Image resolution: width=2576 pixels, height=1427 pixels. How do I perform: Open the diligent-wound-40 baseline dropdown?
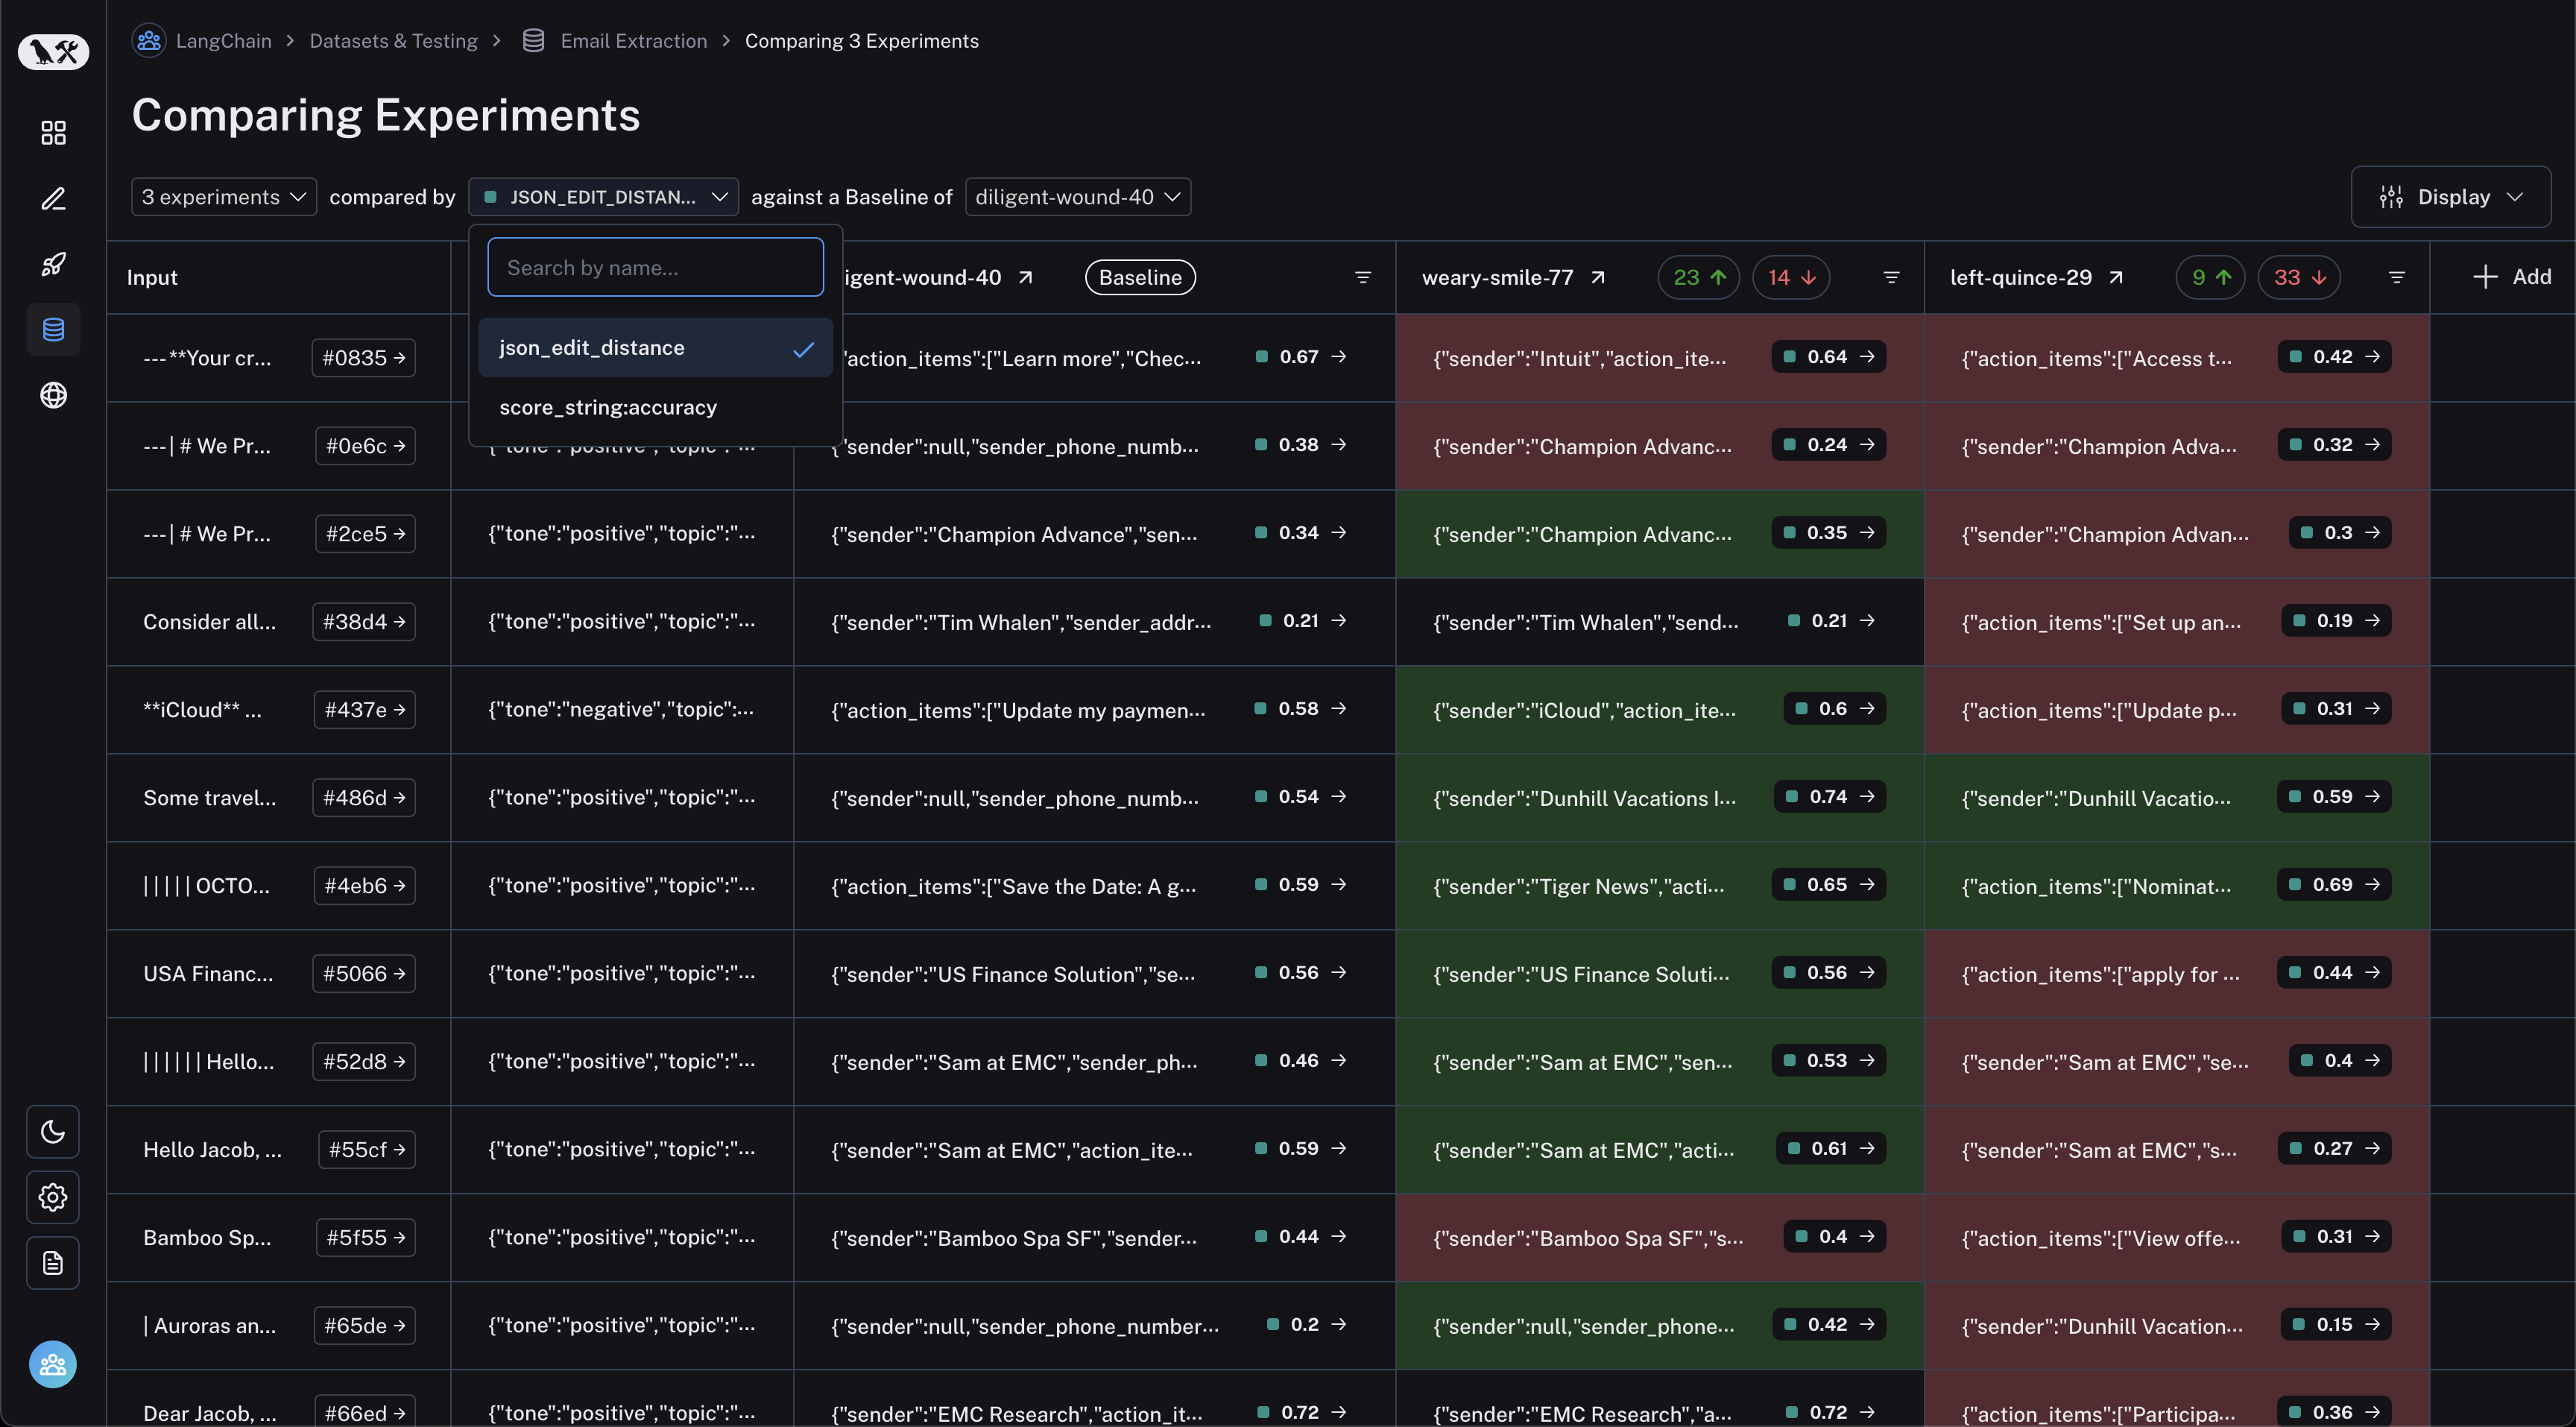tap(1077, 197)
